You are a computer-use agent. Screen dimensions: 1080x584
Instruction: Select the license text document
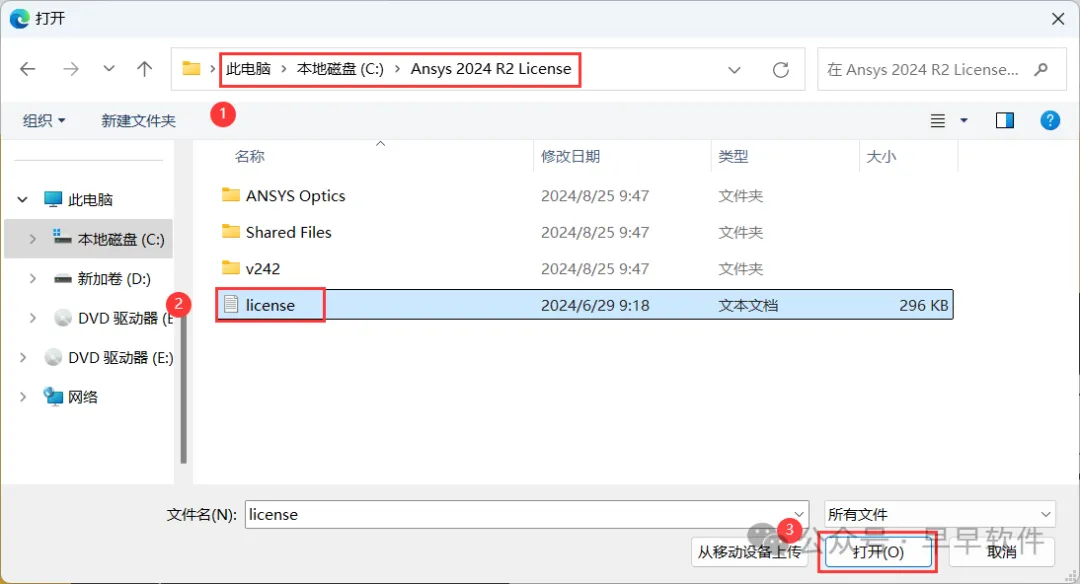pos(585,305)
